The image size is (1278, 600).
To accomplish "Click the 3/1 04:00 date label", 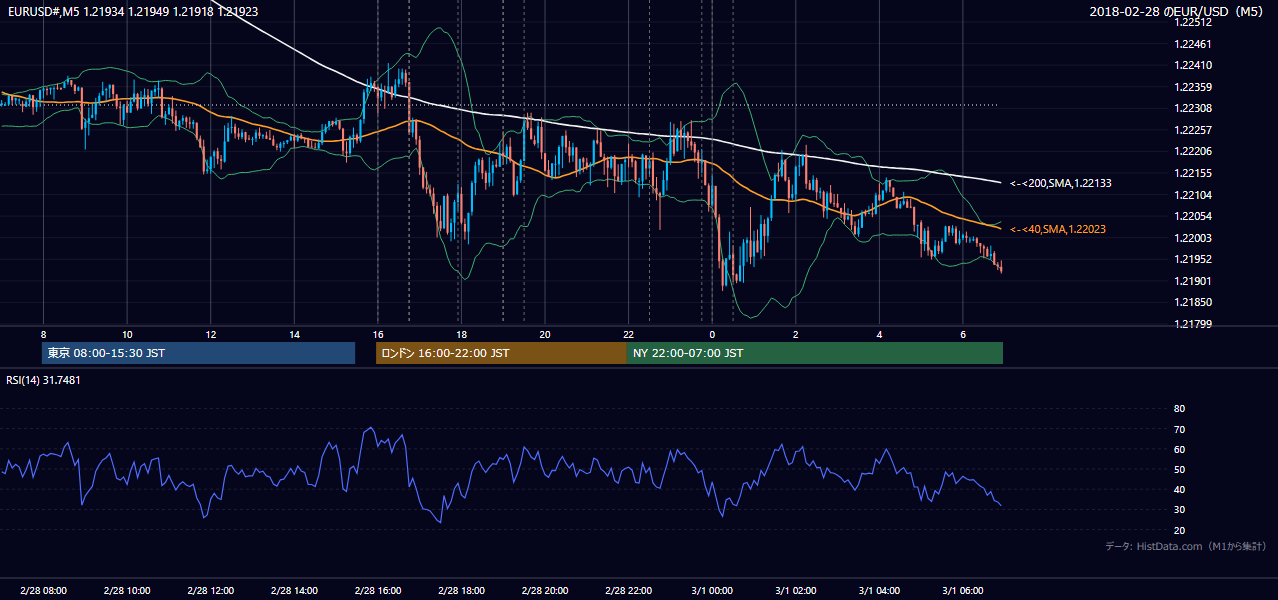I will coord(879,591).
